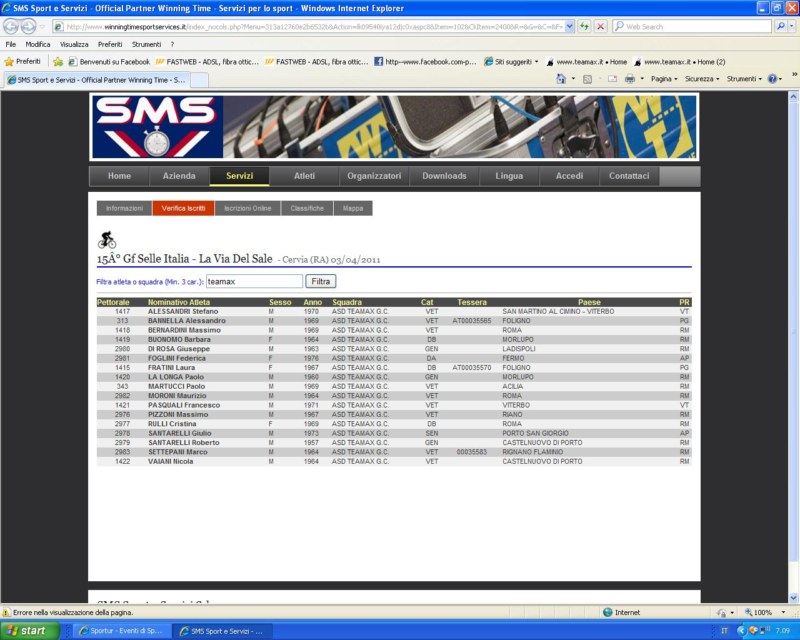Image resolution: width=800 pixels, height=640 pixels.
Task: Switch to the Classifiche tab
Action: pos(307,208)
